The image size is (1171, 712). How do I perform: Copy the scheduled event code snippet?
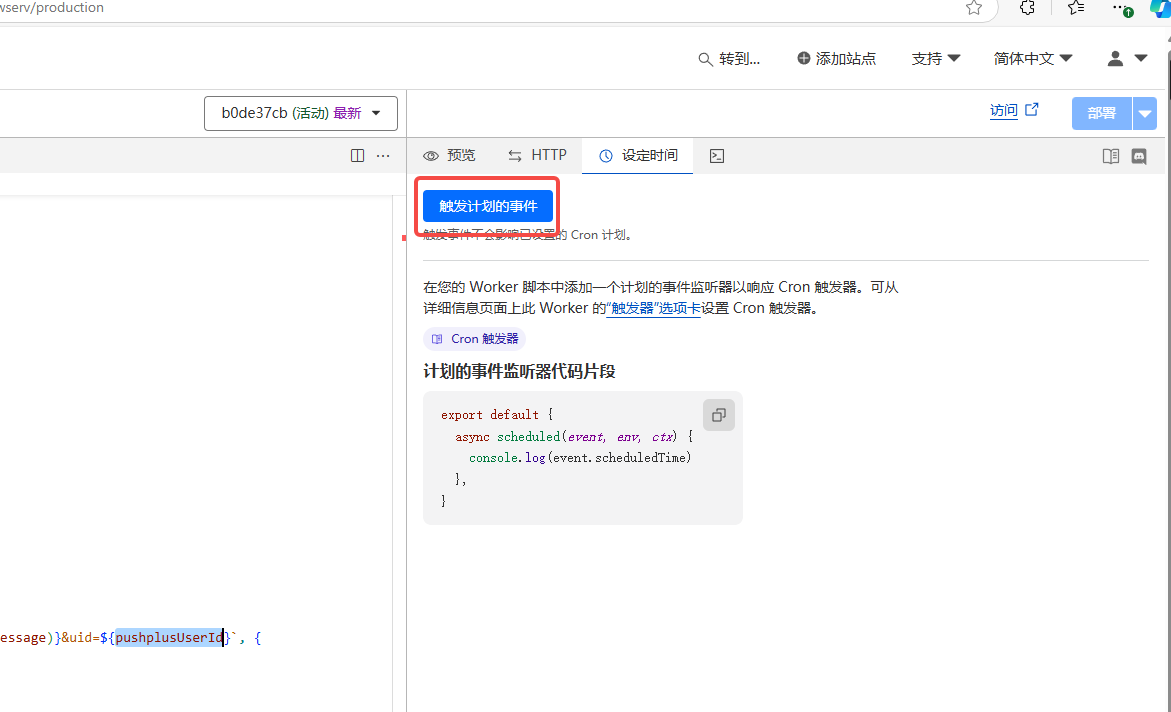point(718,415)
